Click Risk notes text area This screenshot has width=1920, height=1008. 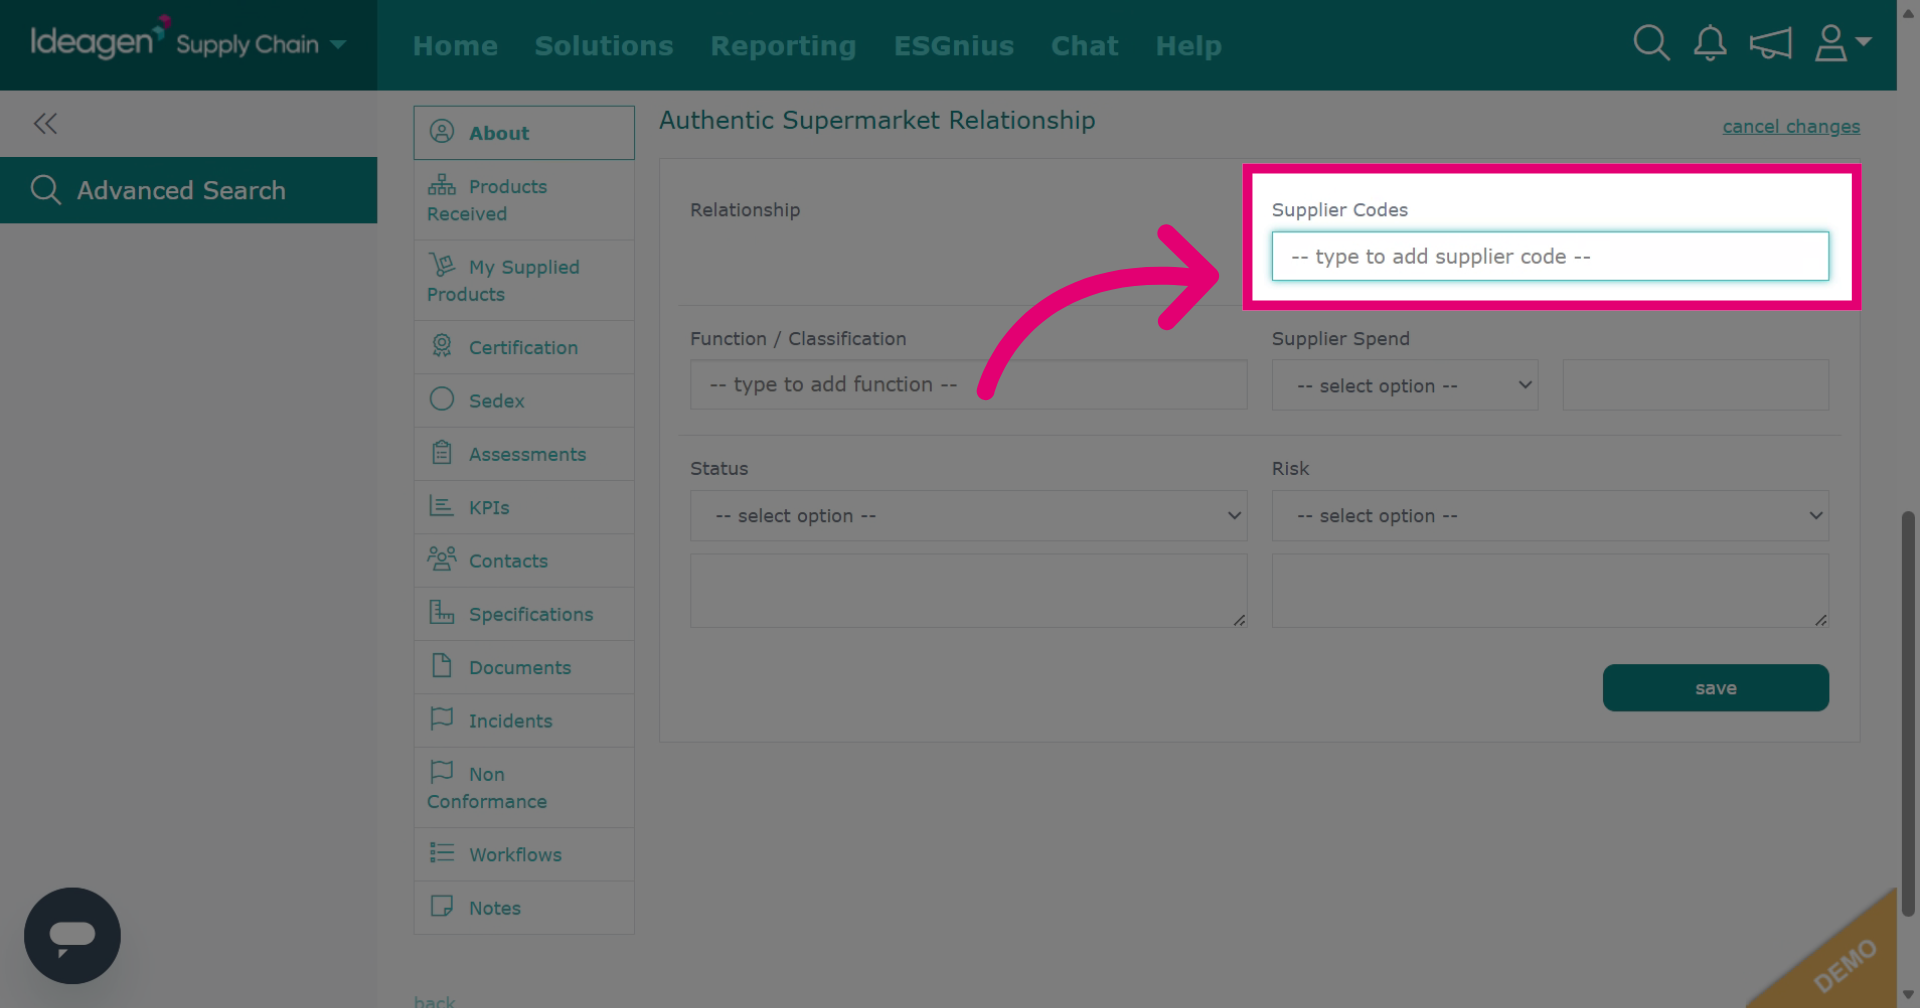pyautogui.click(x=1550, y=591)
